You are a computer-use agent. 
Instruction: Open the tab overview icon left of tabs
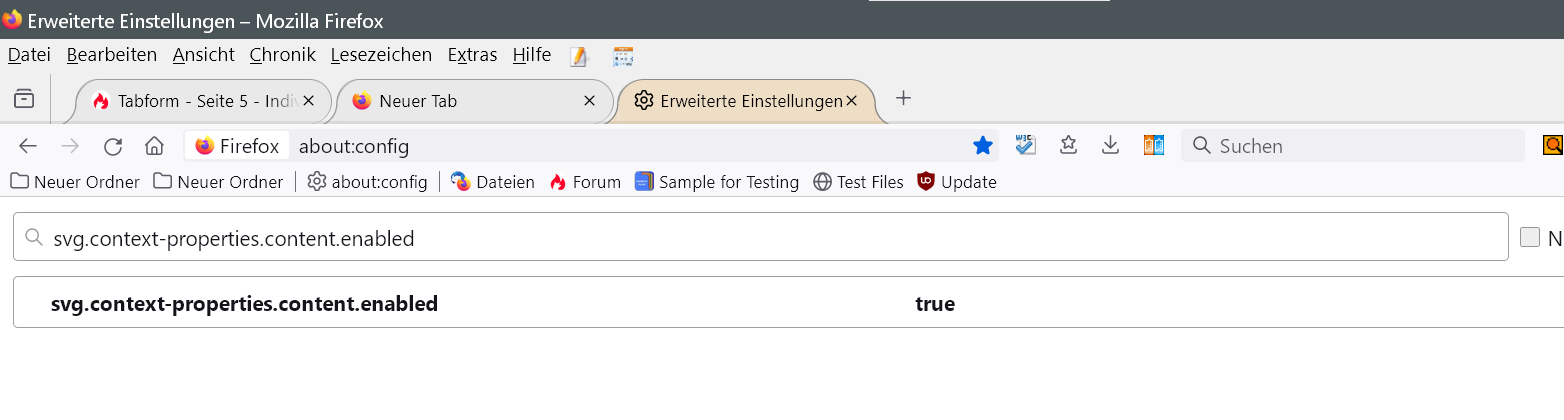pos(23,99)
